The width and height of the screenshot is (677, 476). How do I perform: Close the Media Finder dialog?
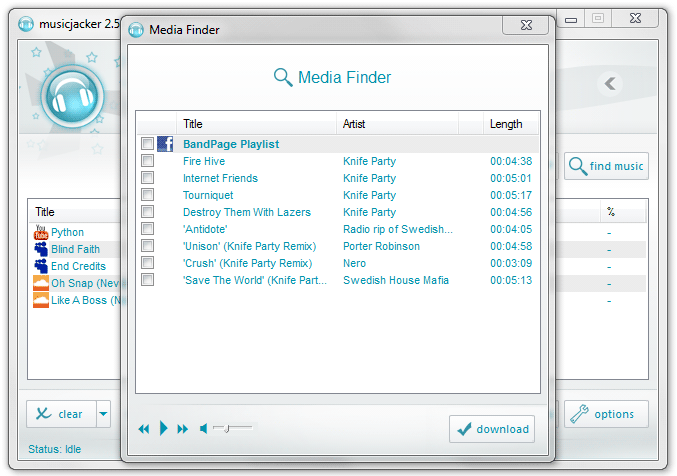coord(525,25)
